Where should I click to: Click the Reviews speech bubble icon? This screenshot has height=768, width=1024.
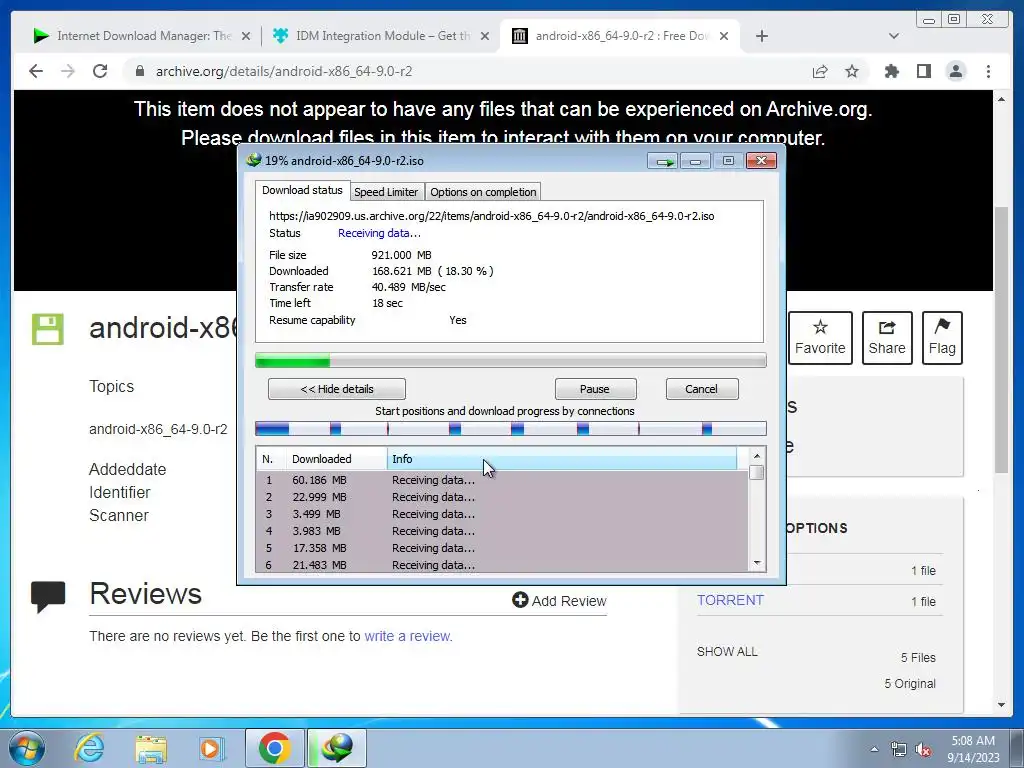click(48, 596)
